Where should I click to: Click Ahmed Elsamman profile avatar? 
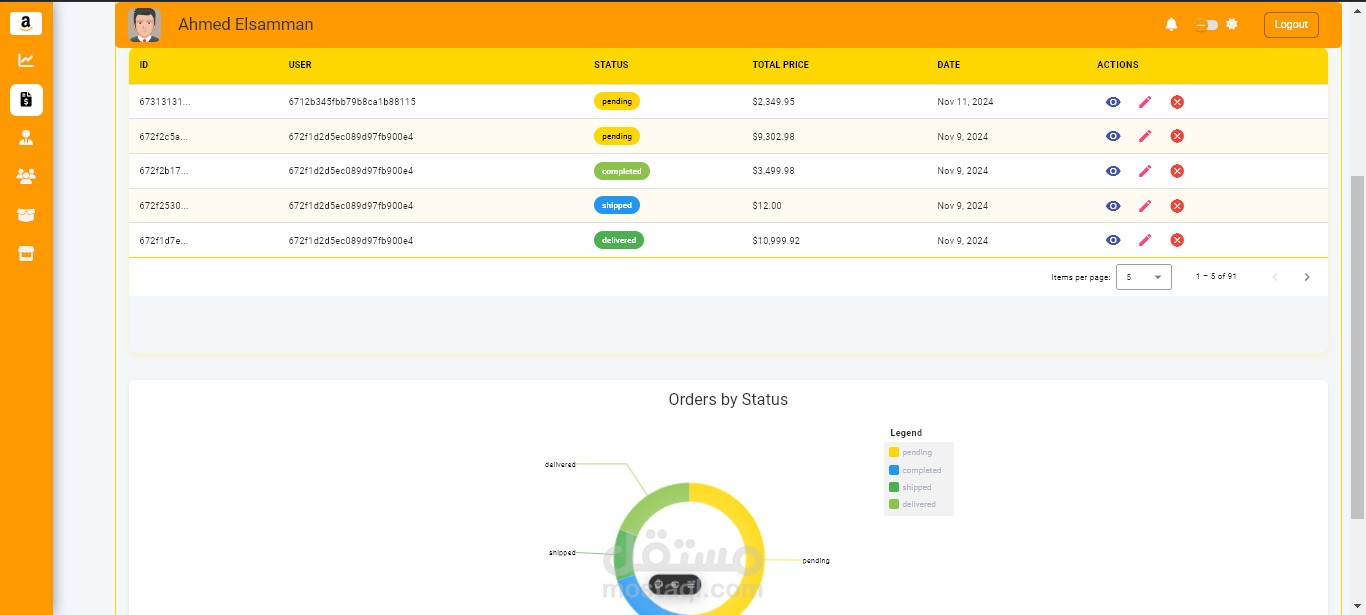point(145,24)
